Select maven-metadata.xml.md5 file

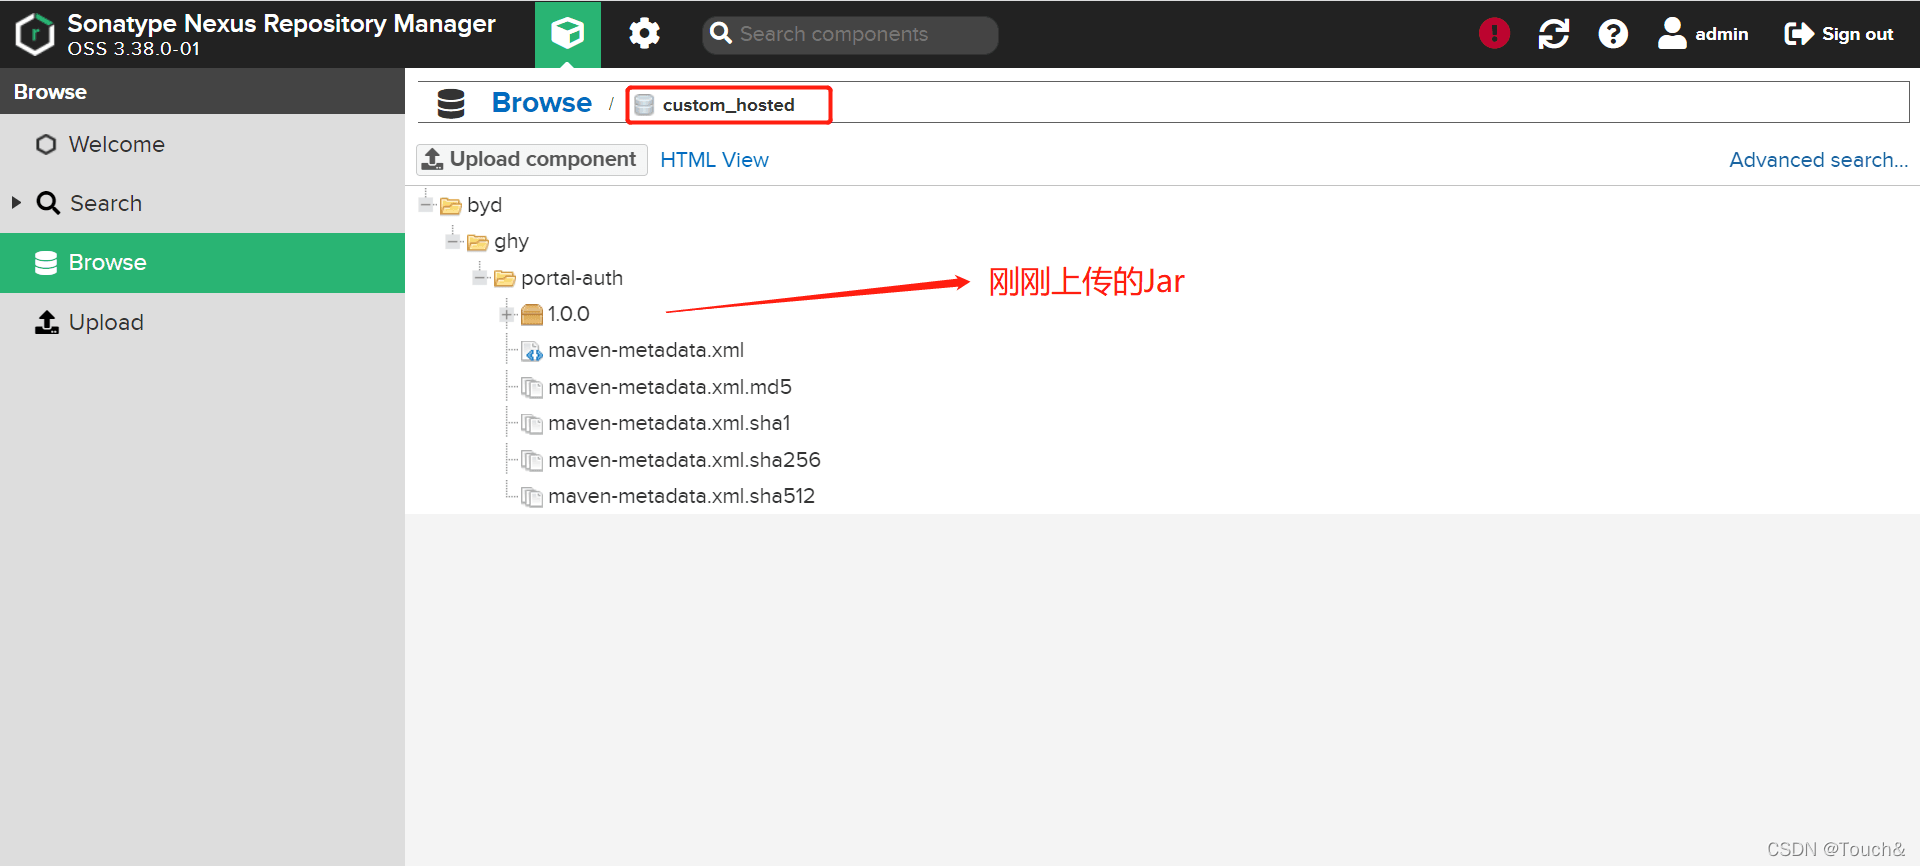pos(670,387)
